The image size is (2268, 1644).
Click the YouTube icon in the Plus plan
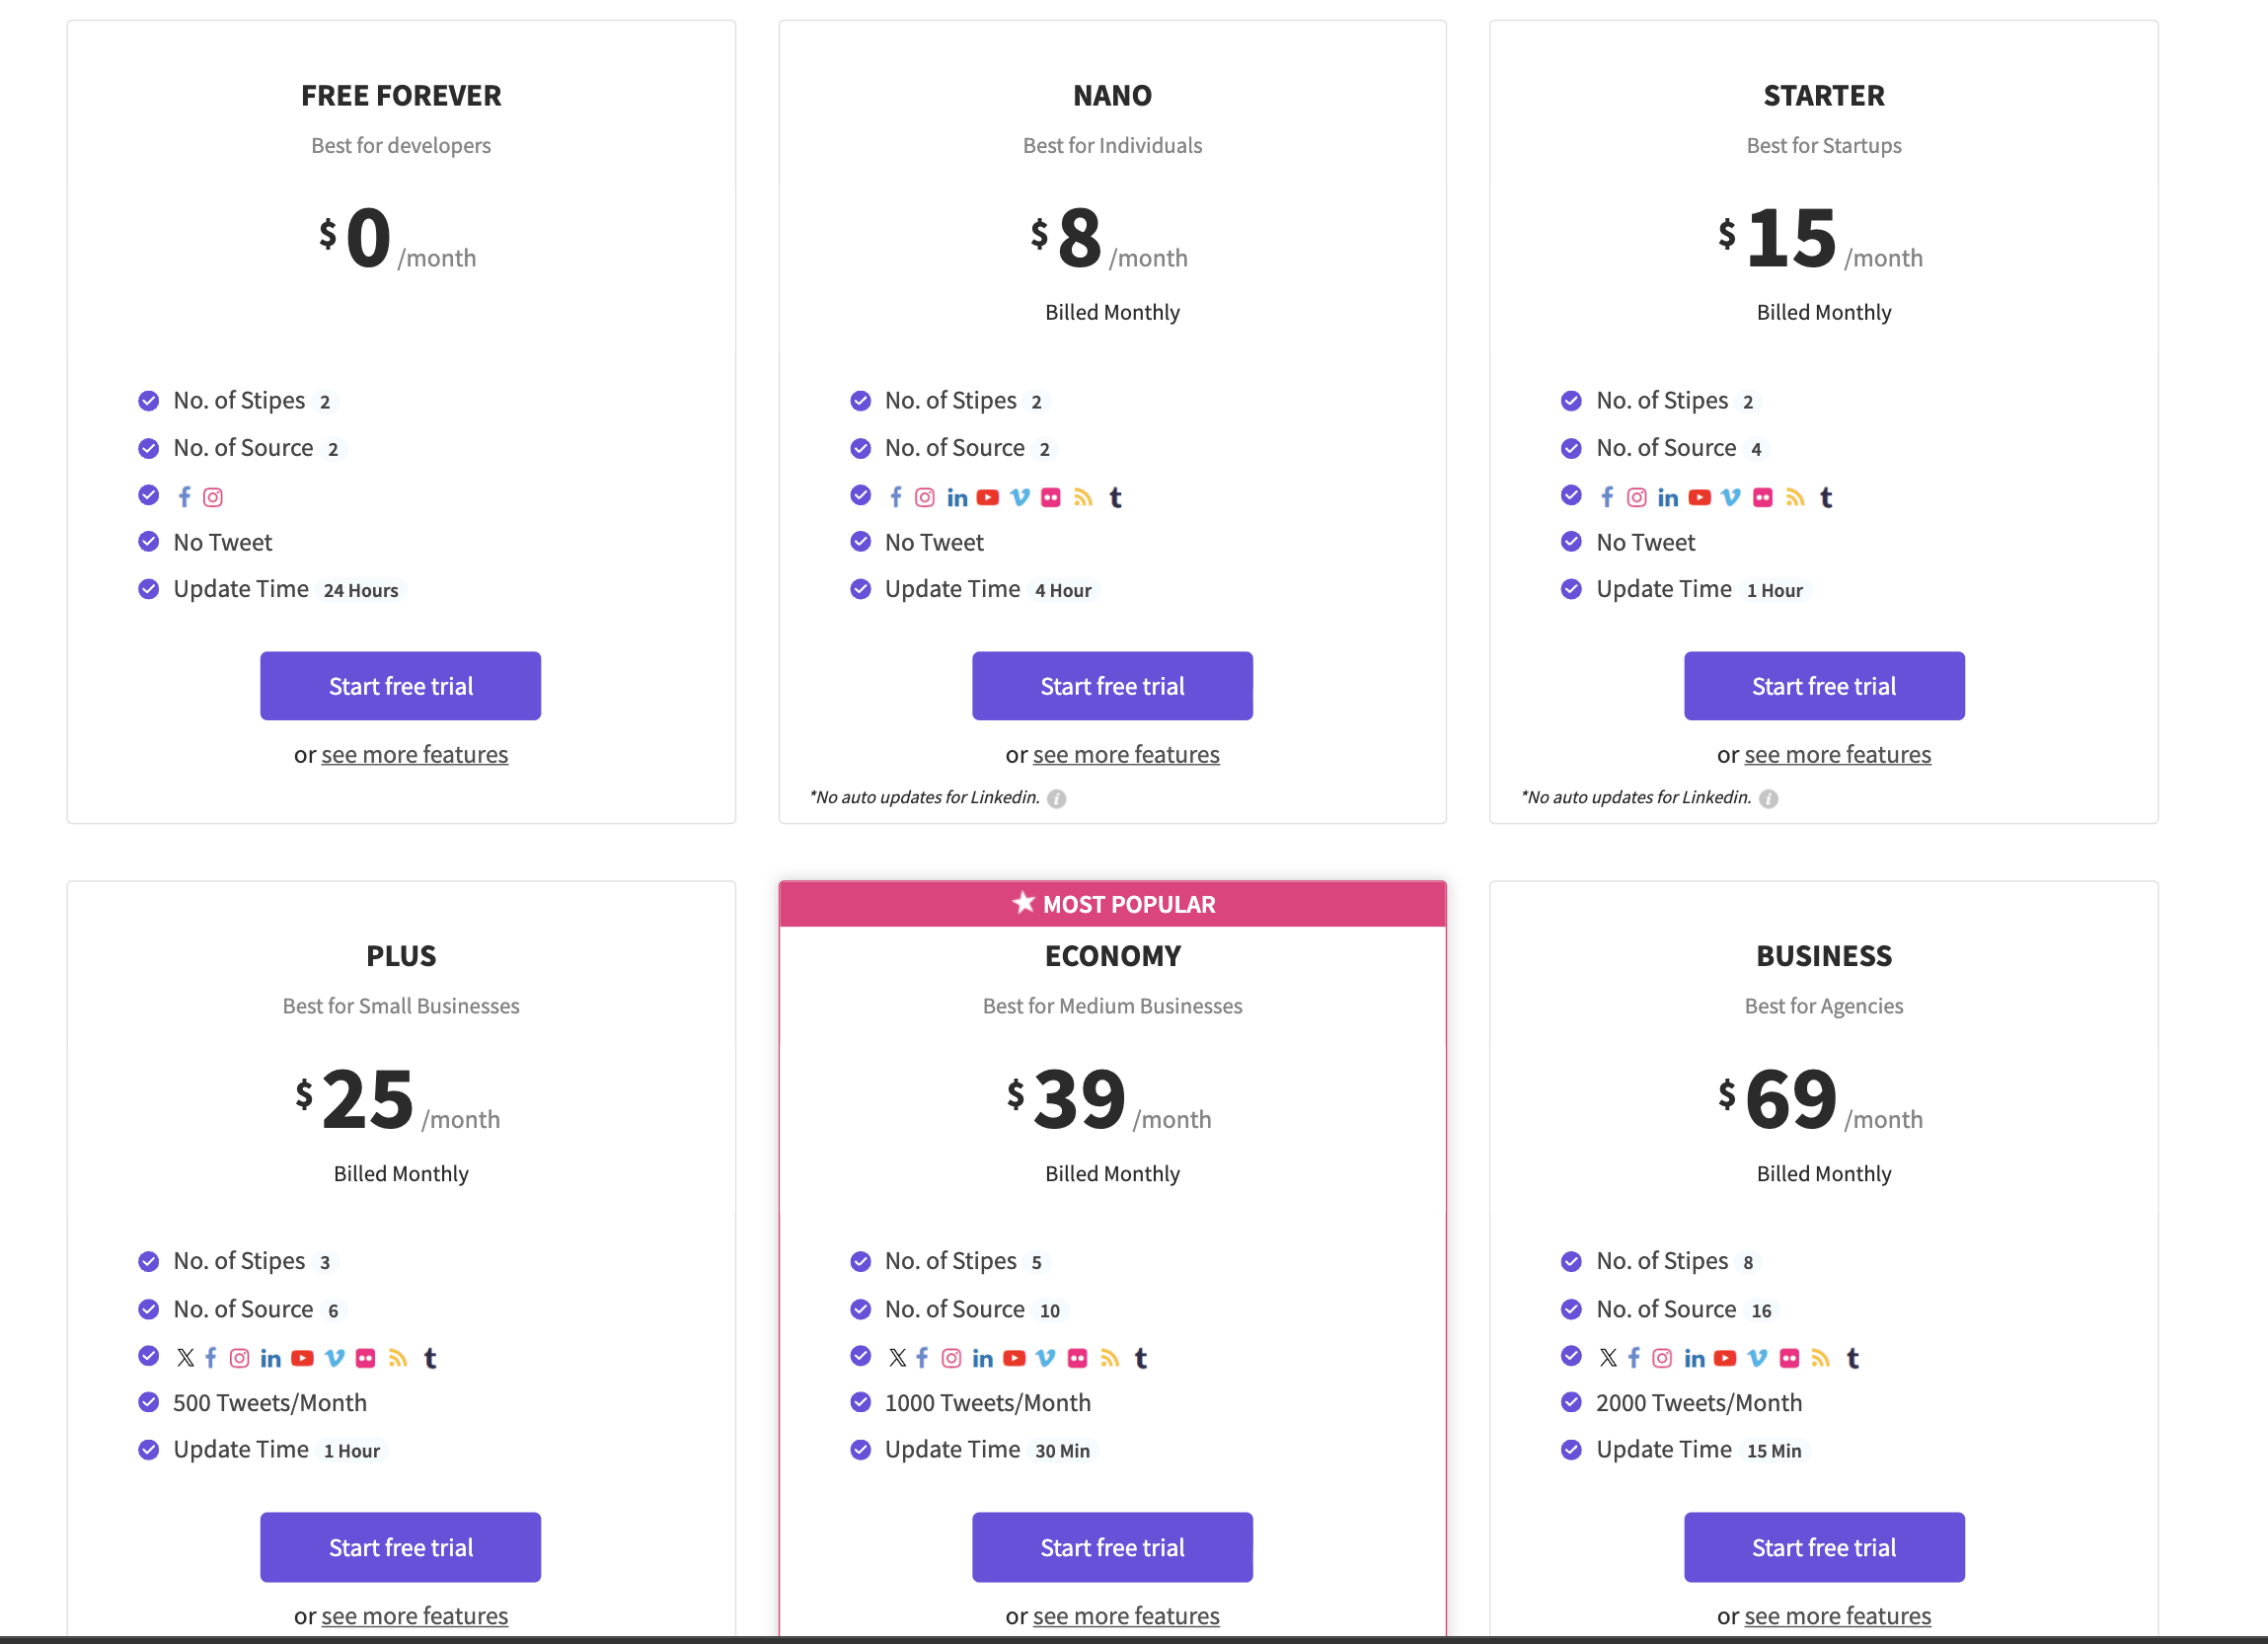click(302, 1358)
